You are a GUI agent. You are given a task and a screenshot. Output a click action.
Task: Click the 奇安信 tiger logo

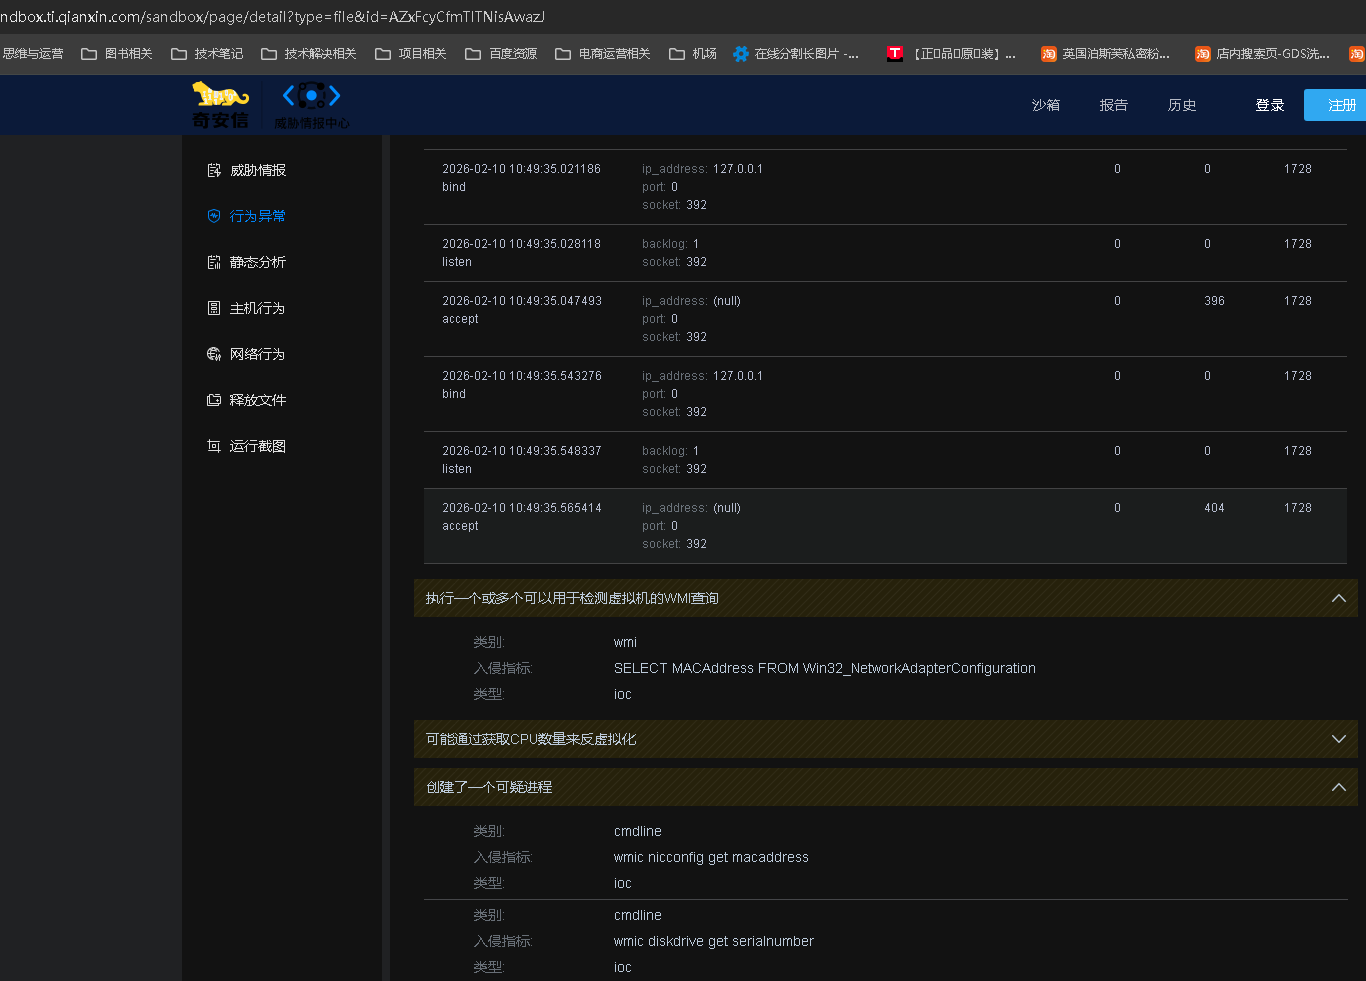tap(220, 105)
